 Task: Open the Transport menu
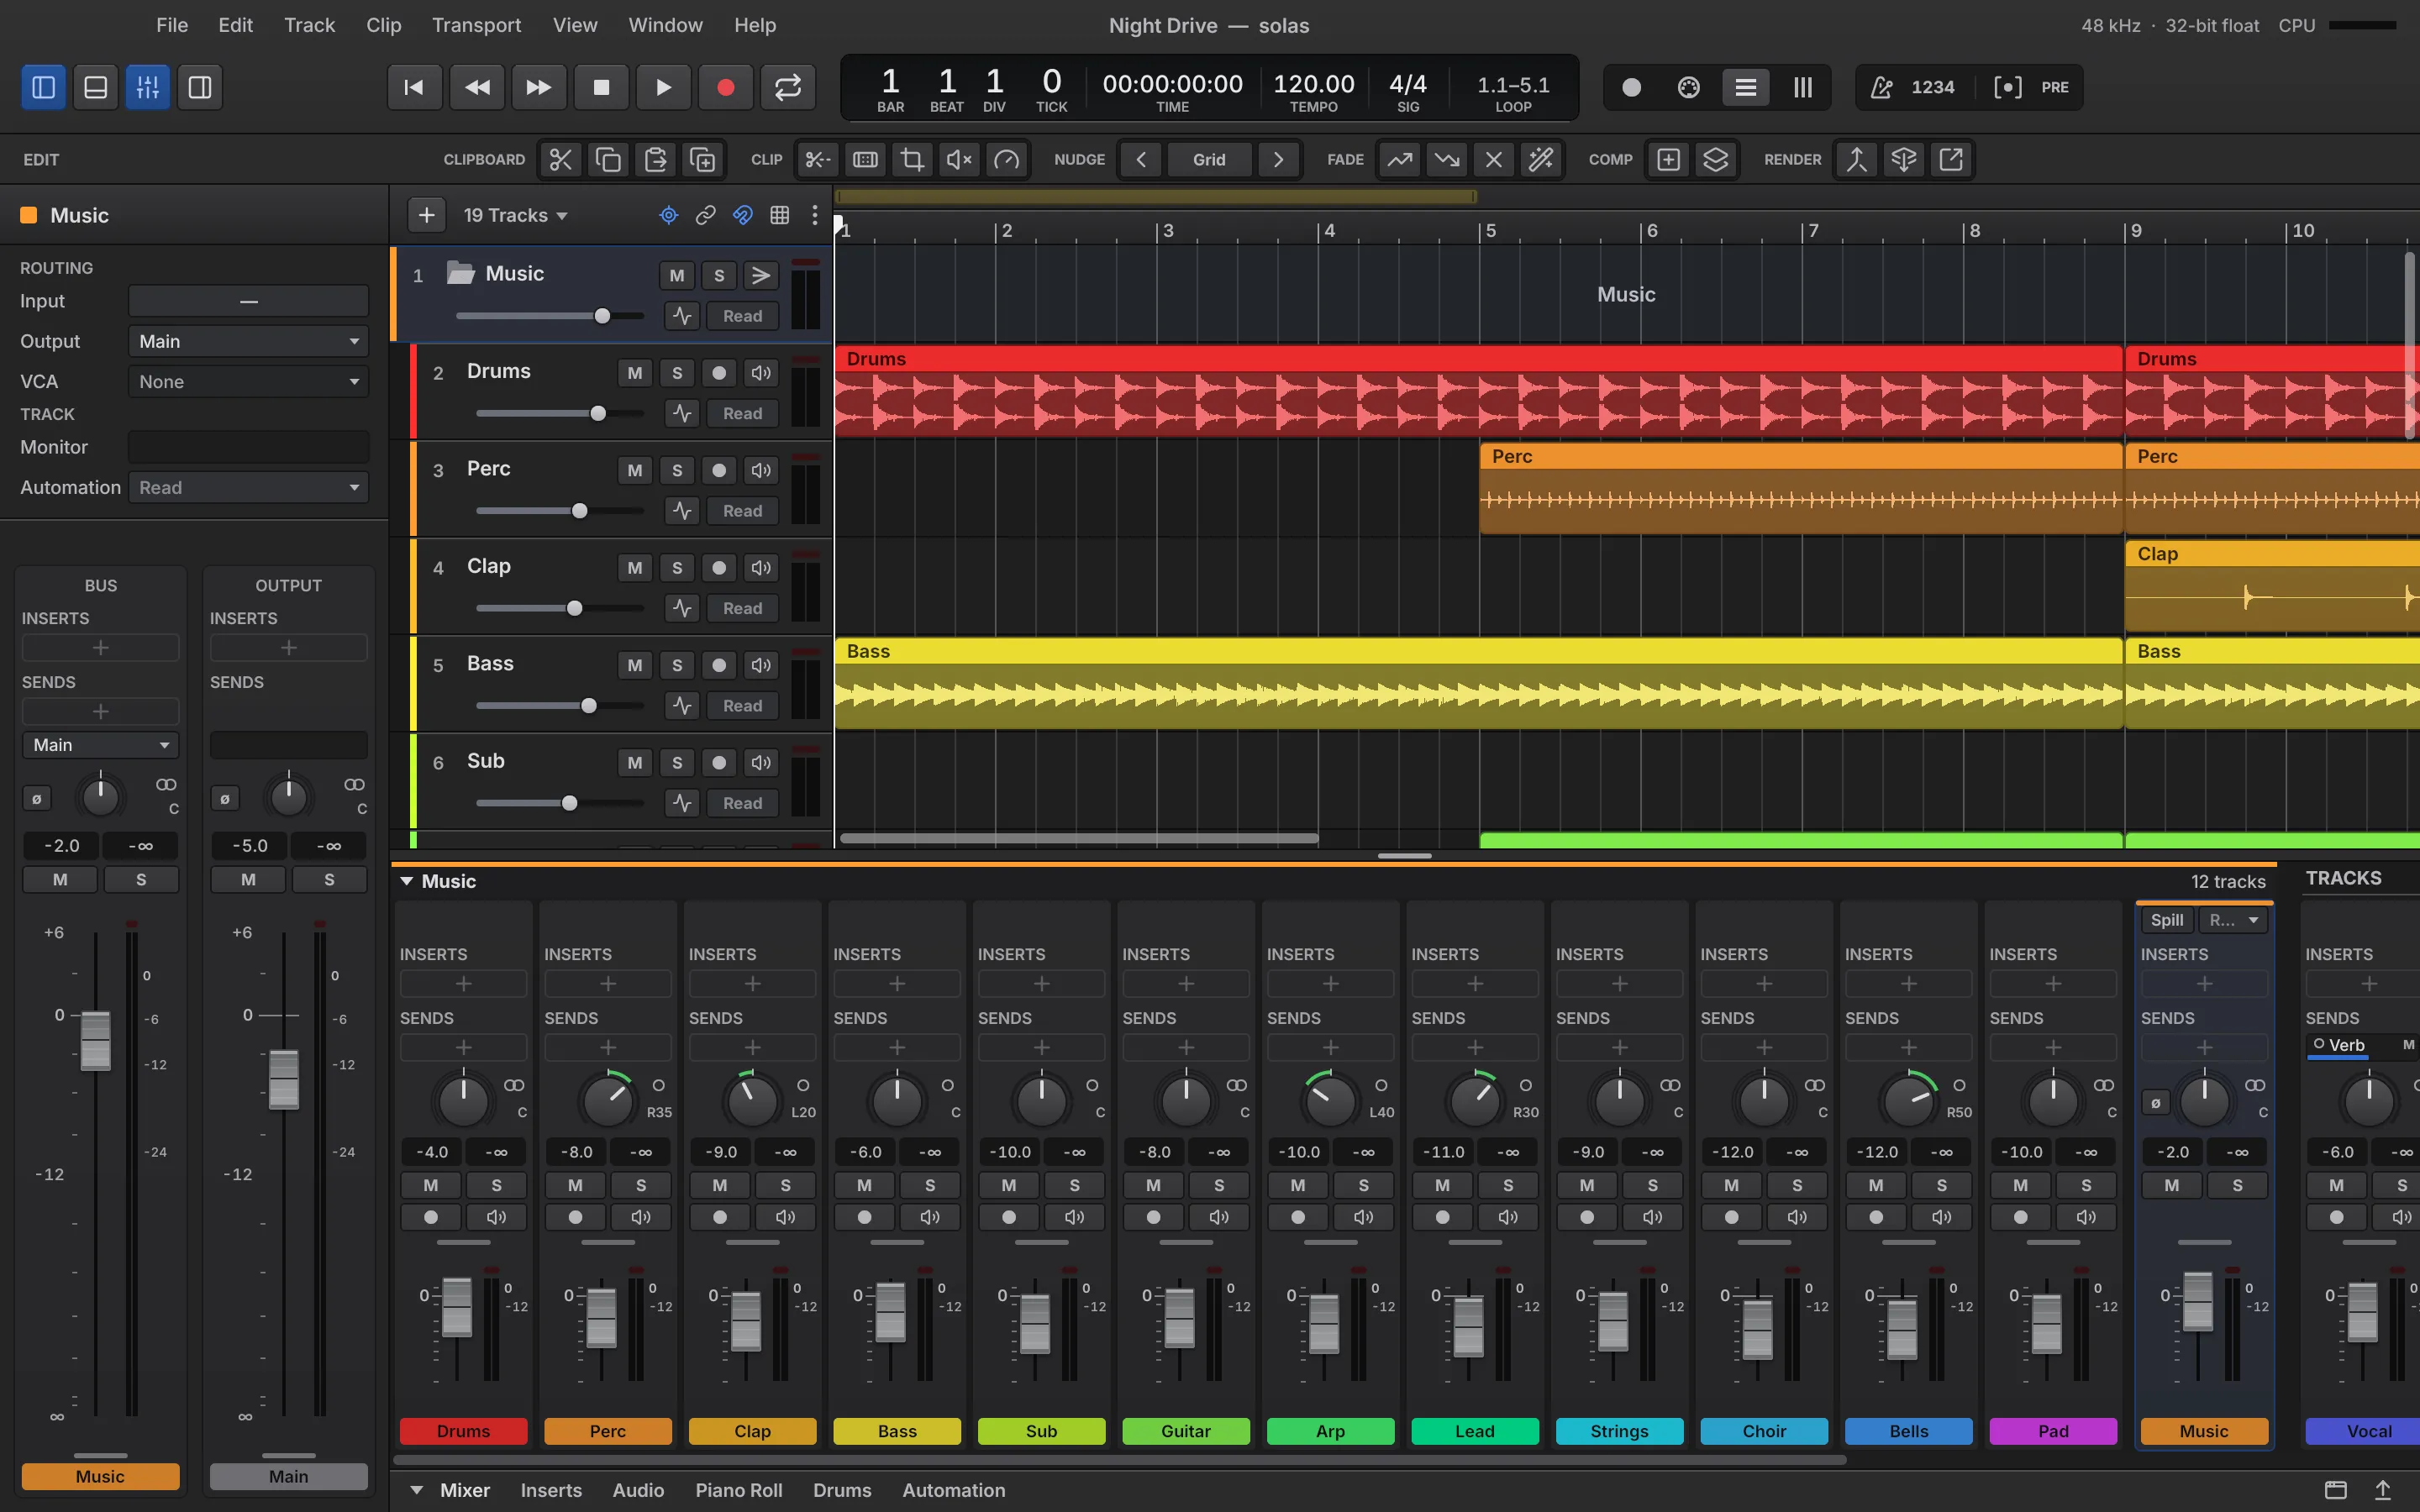tap(476, 25)
